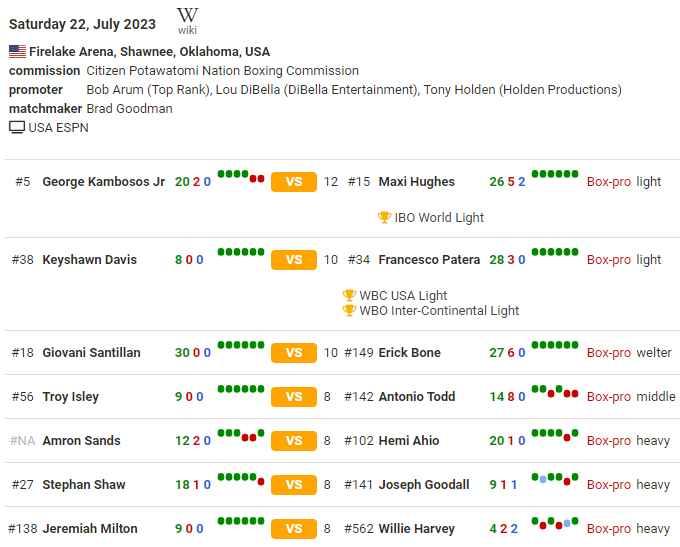Click the IBO World Light trophy icon
The height and width of the screenshot is (547, 680).
tap(384, 217)
